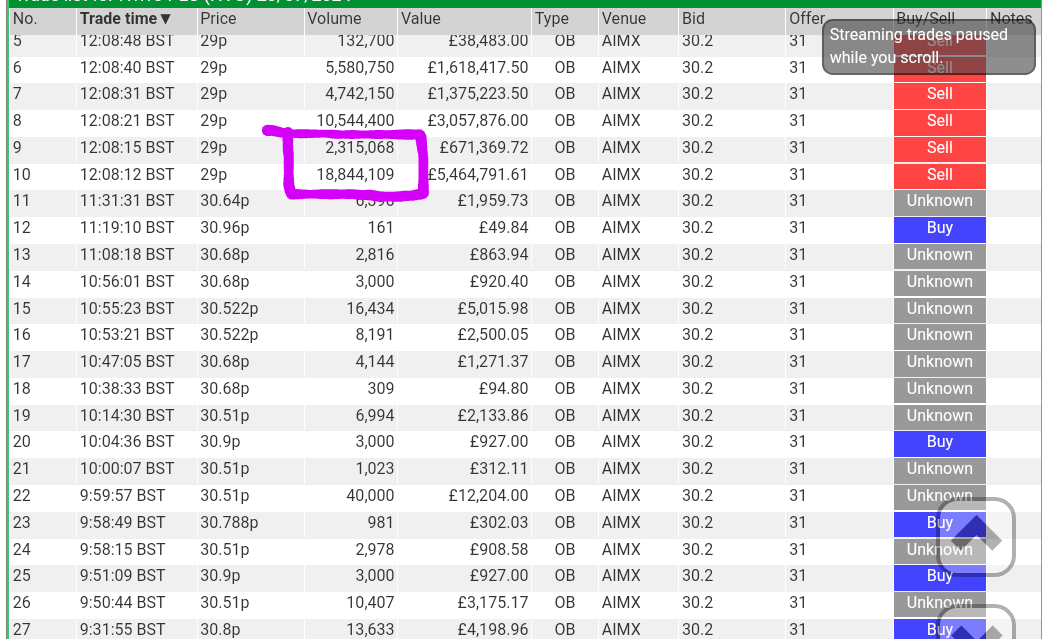
Task: Click the volume 40,000
Action: click(x=370, y=496)
